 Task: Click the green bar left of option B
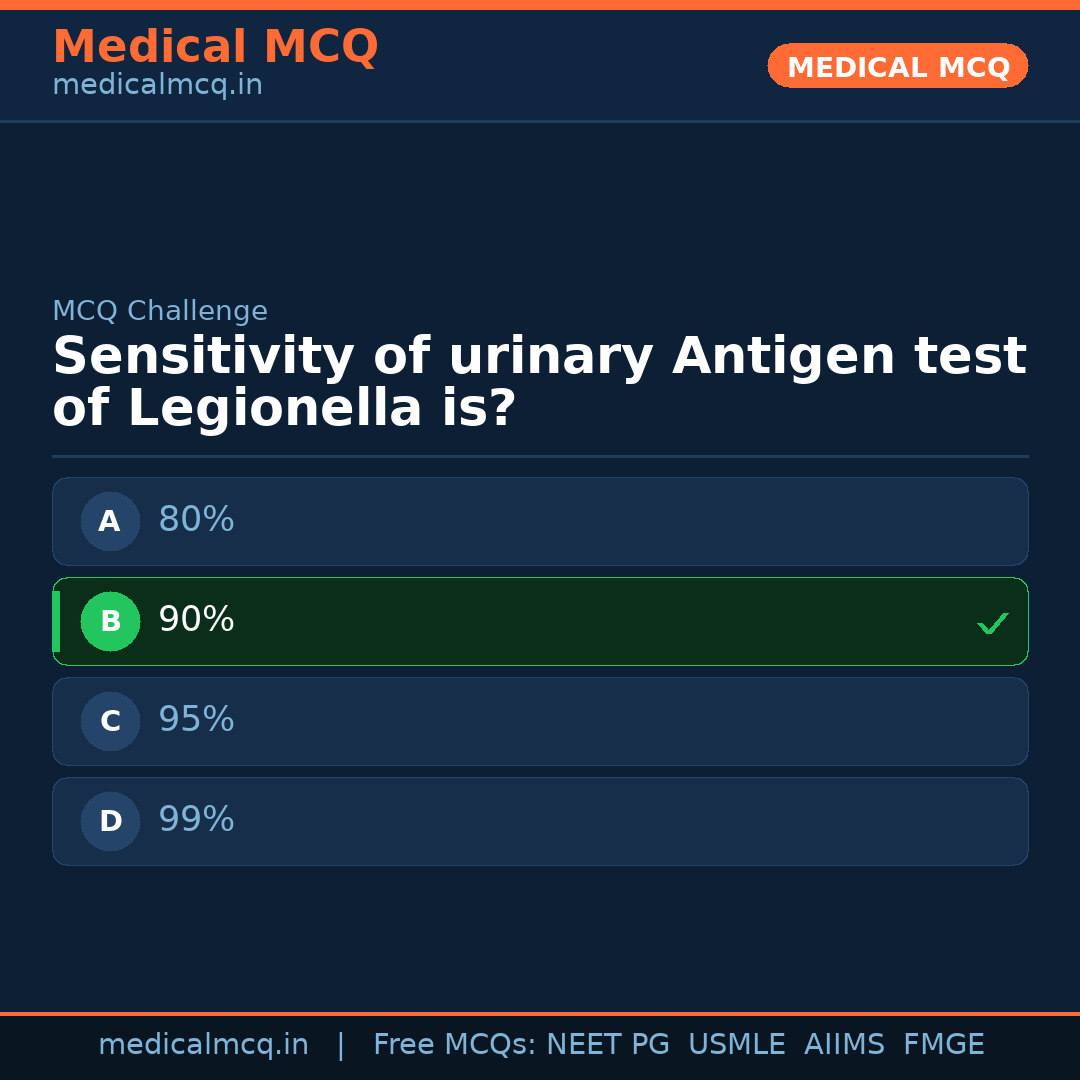pos(56,621)
